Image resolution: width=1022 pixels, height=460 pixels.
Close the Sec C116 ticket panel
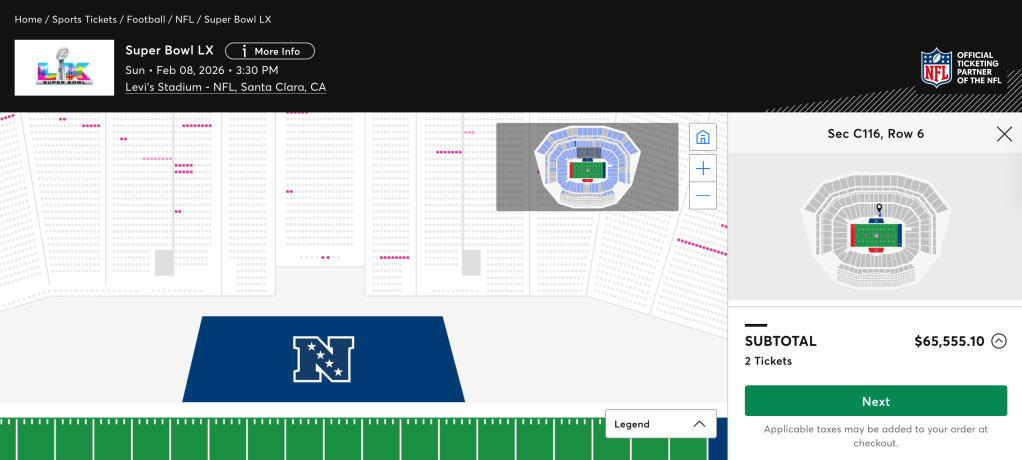click(x=1004, y=134)
